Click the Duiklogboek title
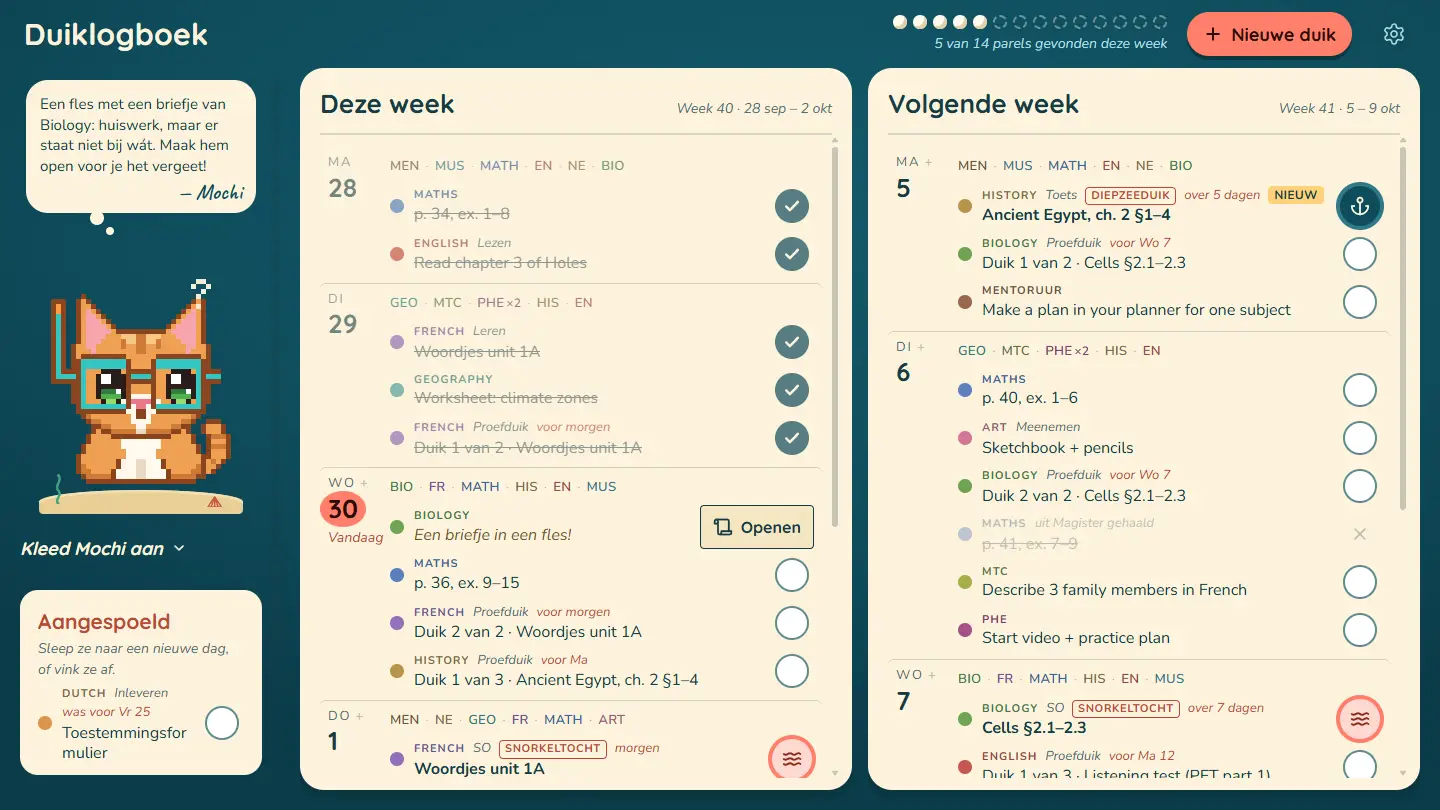 [116, 35]
